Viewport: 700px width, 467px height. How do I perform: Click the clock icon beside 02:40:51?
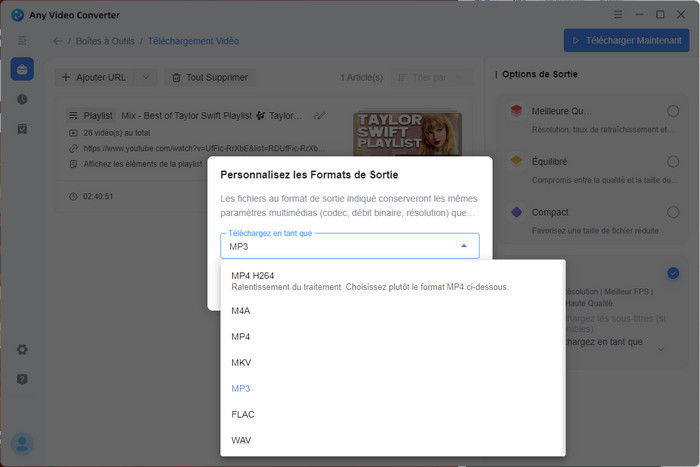click(73, 196)
